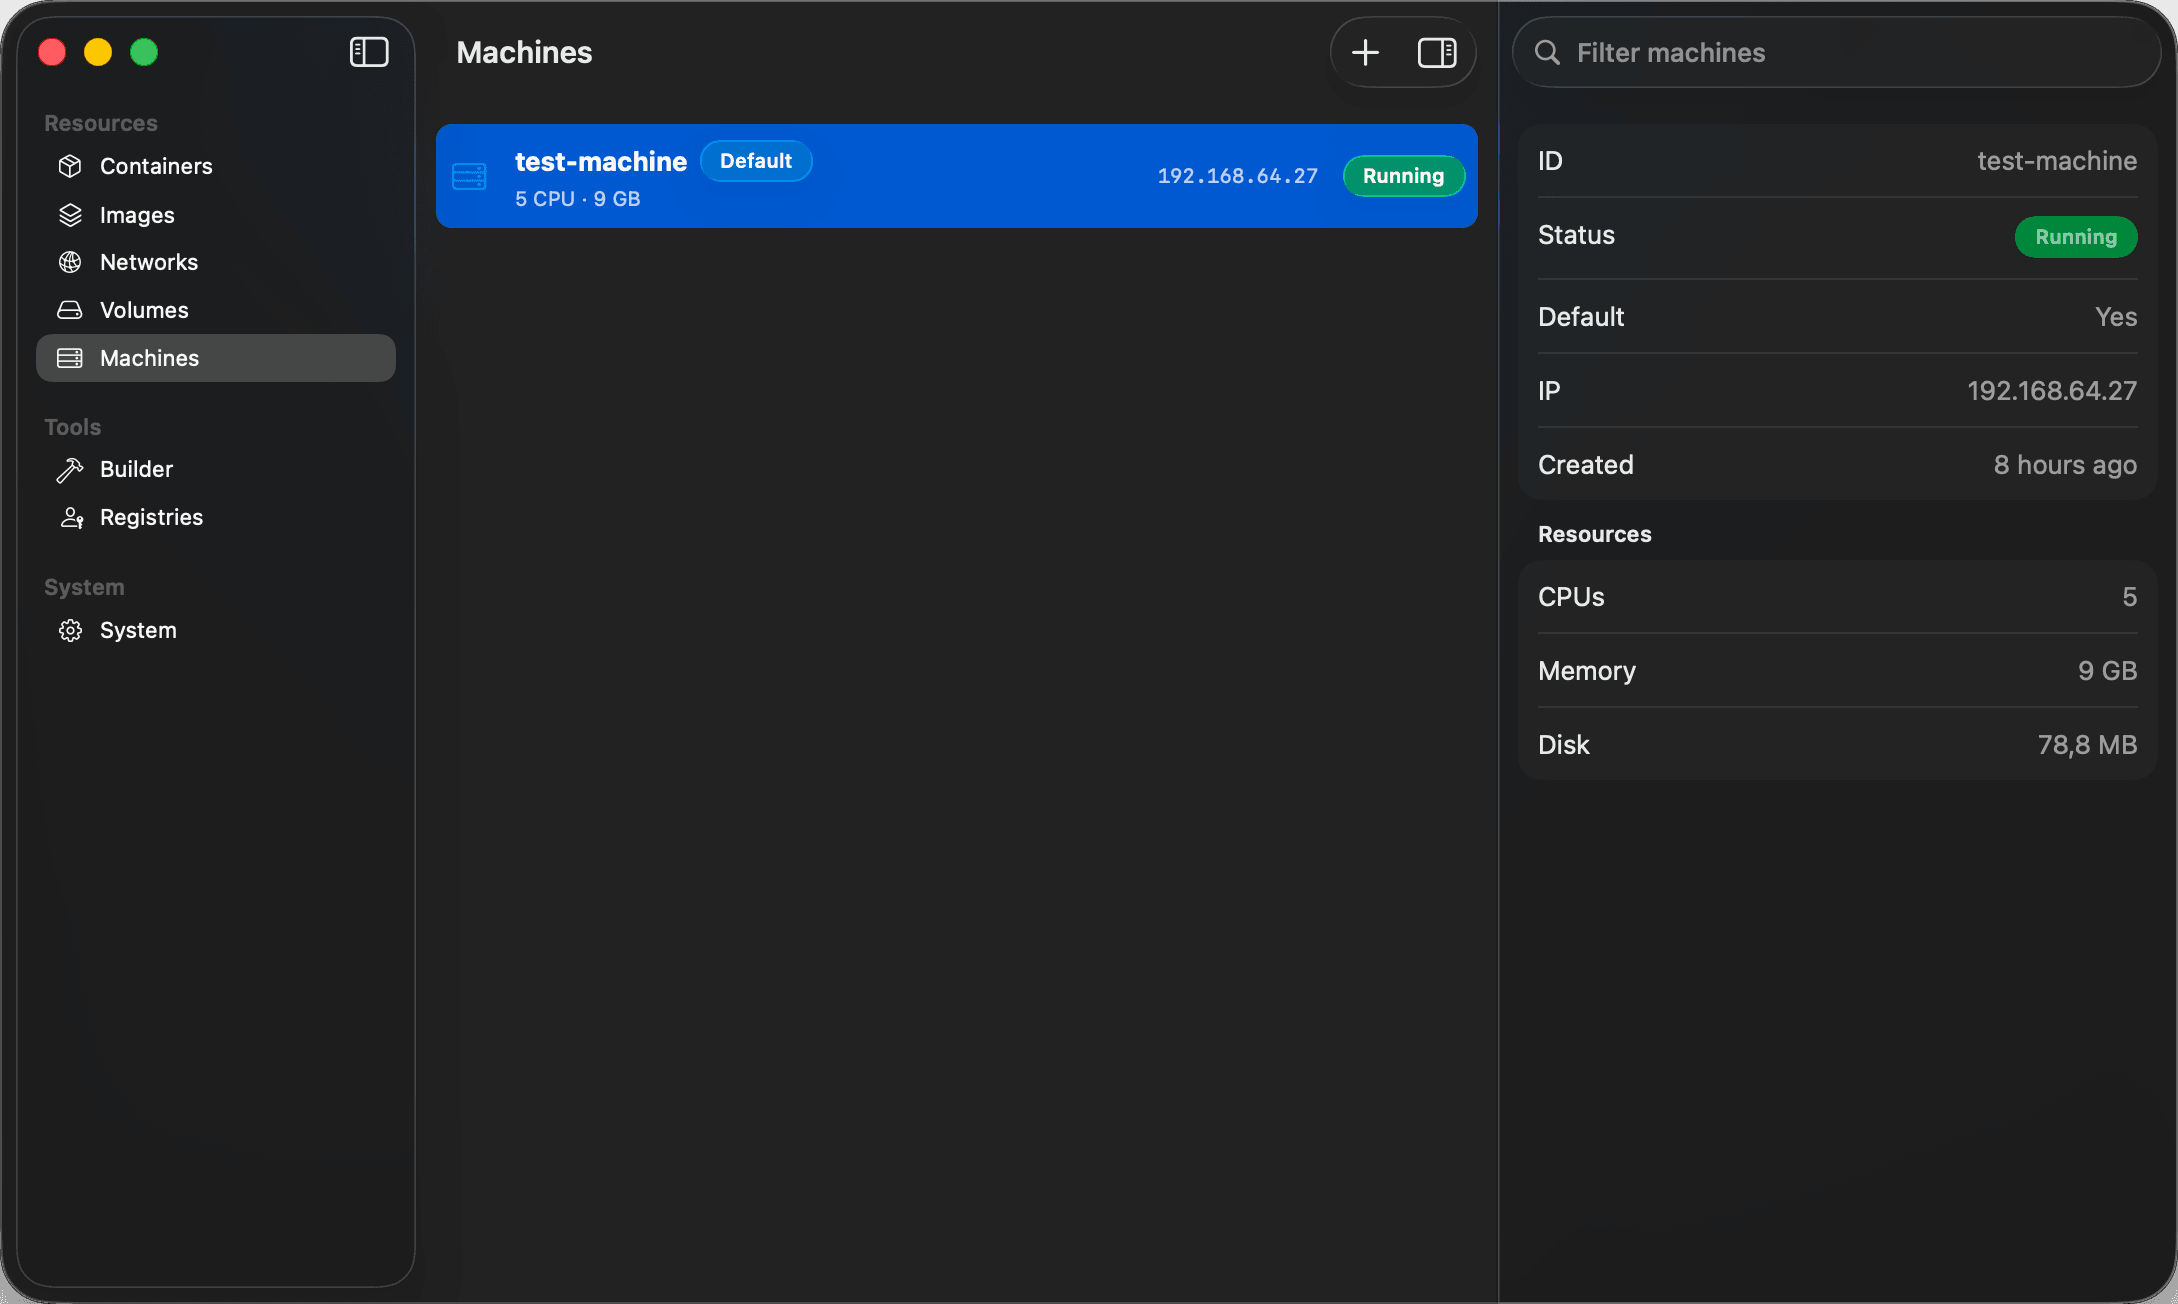The width and height of the screenshot is (2178, 1304).
Task: Open the Builder tool
Action: (x=216, y=469)
